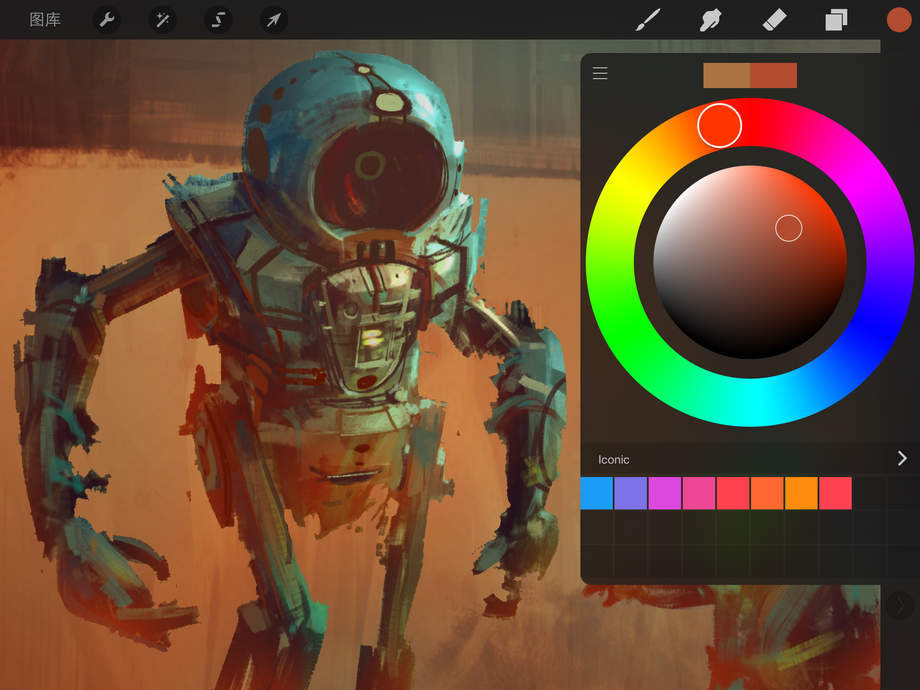Open the Gallery (图库) view

pos(45,20)
